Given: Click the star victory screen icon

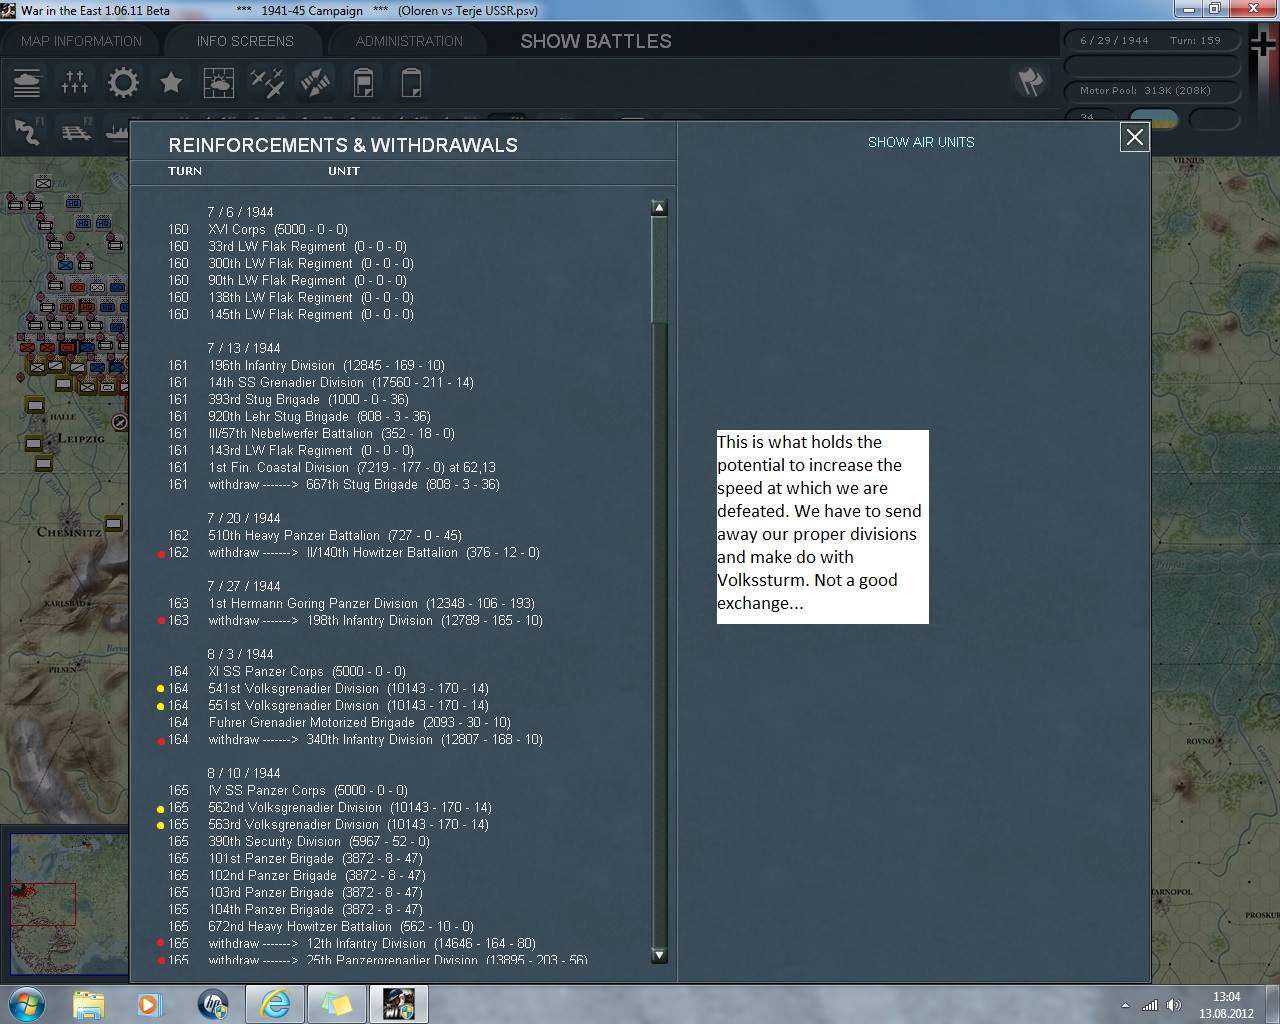Looking at the screenshot, I should coord(171,82).
